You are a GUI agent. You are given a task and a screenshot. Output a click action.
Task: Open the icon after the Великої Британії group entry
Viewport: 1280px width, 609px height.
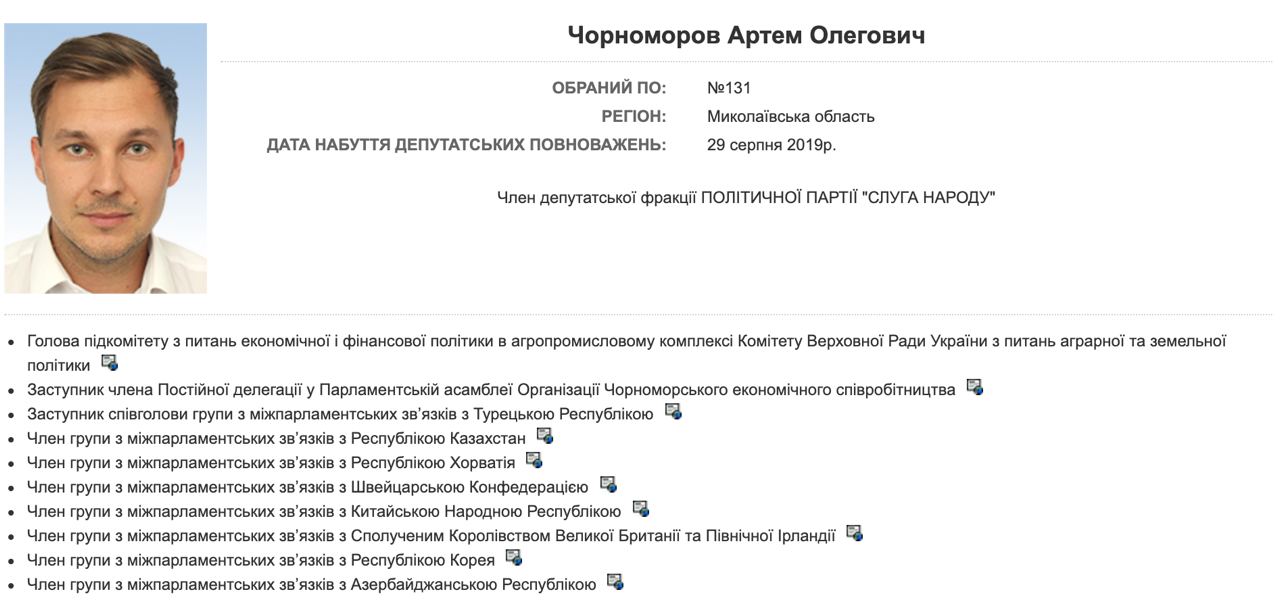pos(854,533)
